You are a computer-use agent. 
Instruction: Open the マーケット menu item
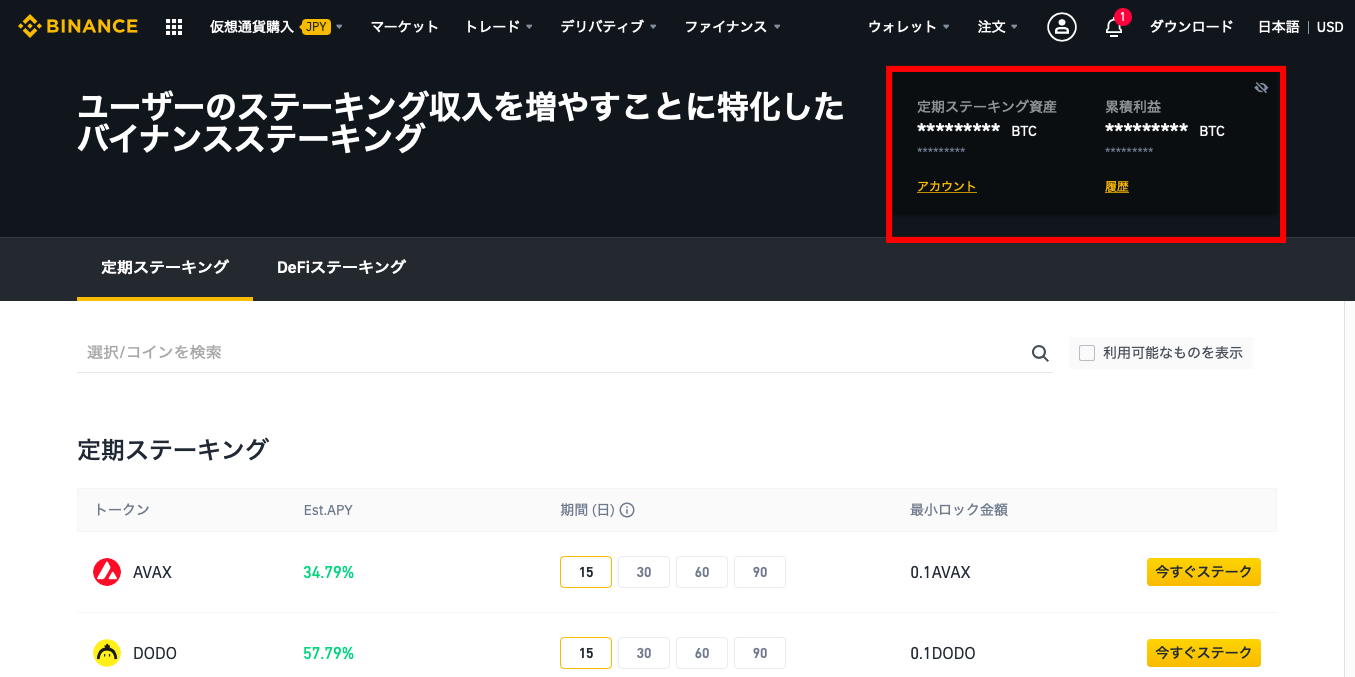[x=404, y=27]
